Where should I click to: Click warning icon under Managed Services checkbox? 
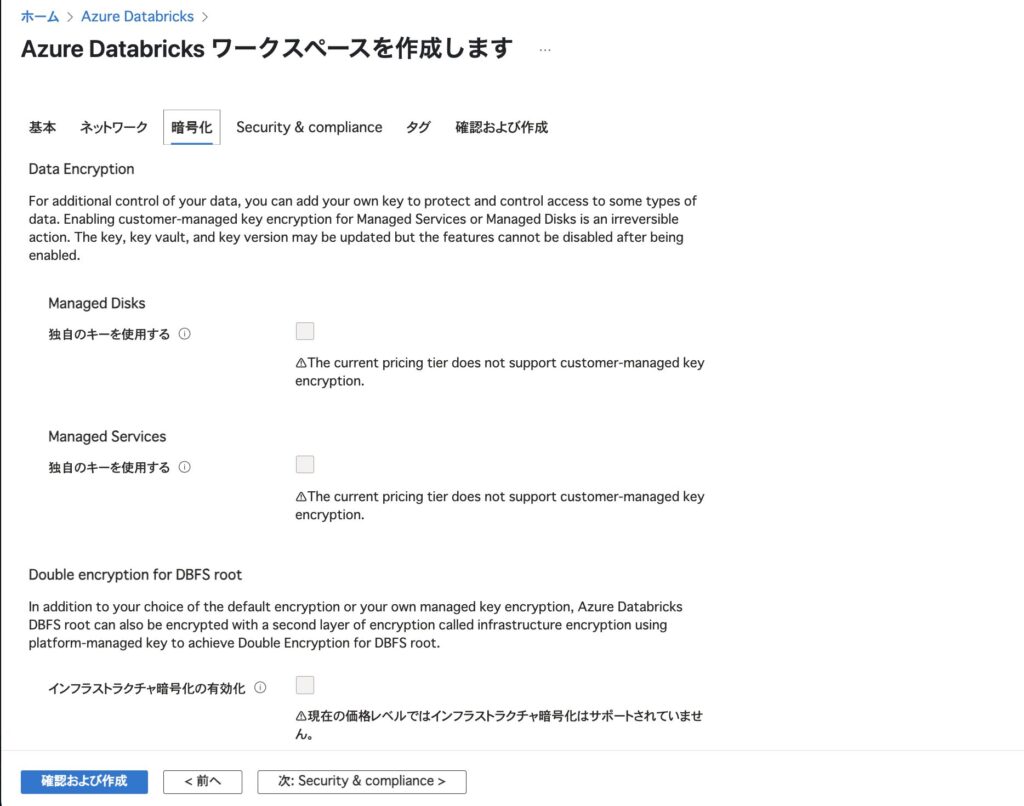pyautogui.click(x=301, y=496)
